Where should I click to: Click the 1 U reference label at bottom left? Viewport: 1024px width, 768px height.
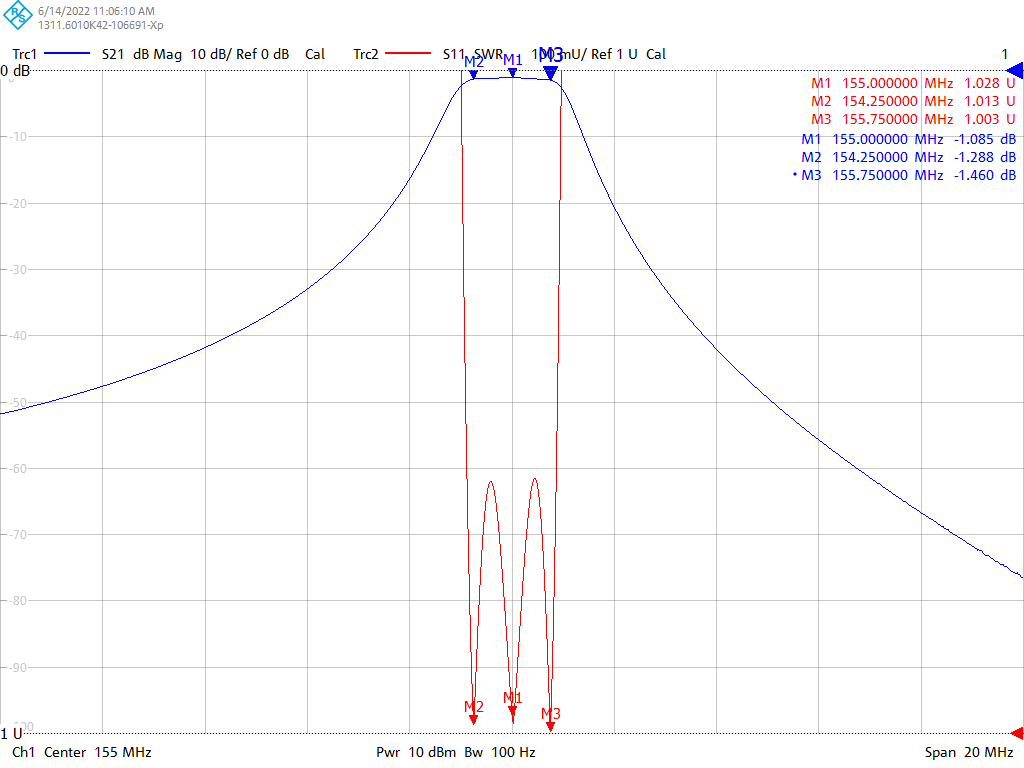[x=11, y=734]
